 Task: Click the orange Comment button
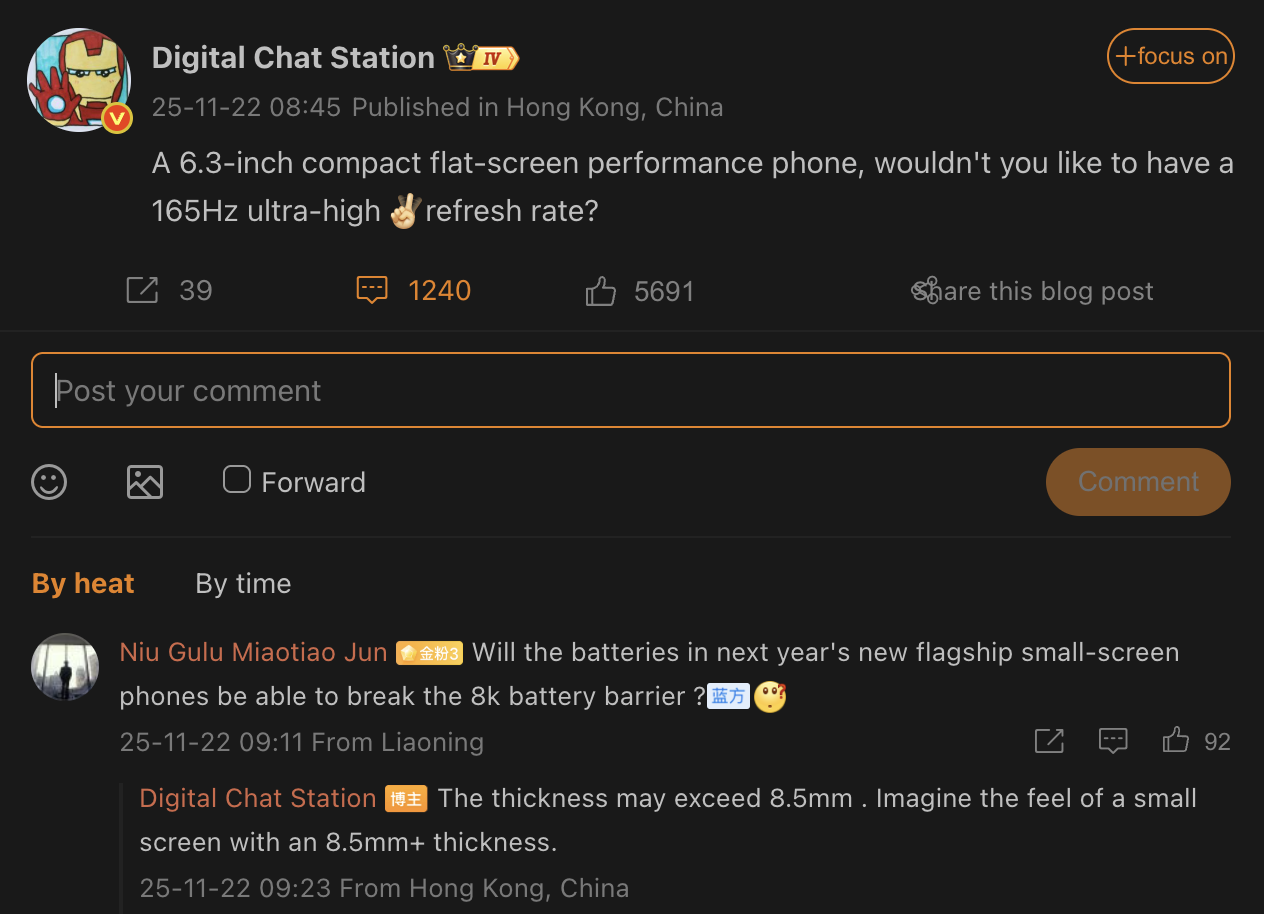click(x=1138, y=482)
